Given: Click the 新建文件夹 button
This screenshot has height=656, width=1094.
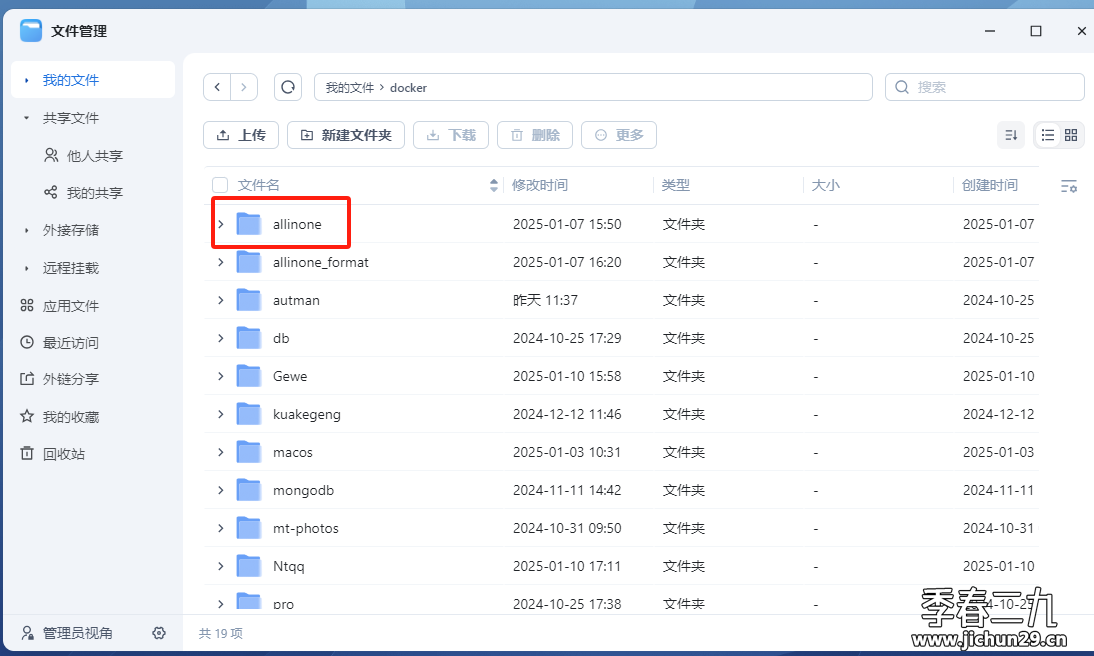Looking at the screenshot, I should tap(346, 135).
